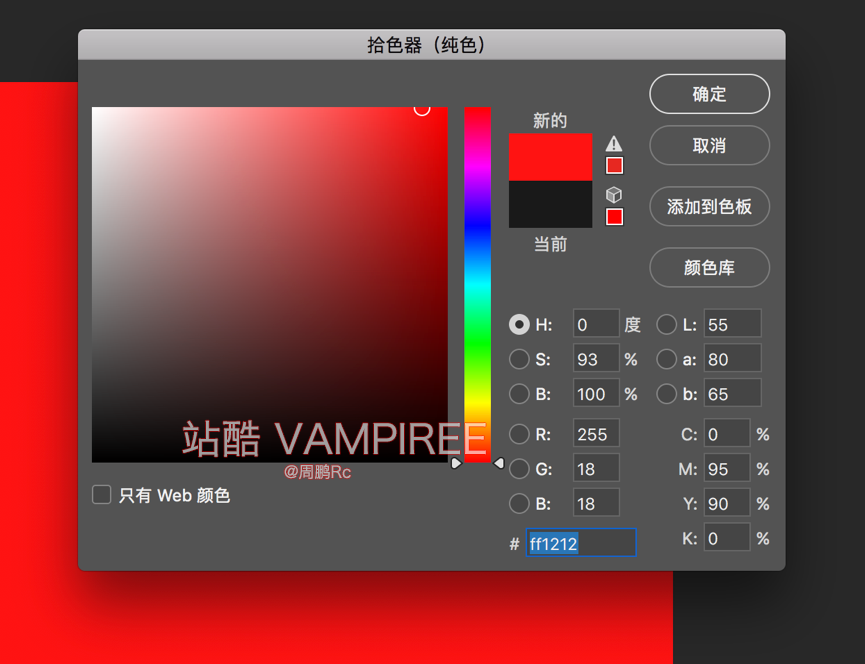Select the G green radio button
The height and width of the screenshot is (664, 865).
(x=519, y=469)
